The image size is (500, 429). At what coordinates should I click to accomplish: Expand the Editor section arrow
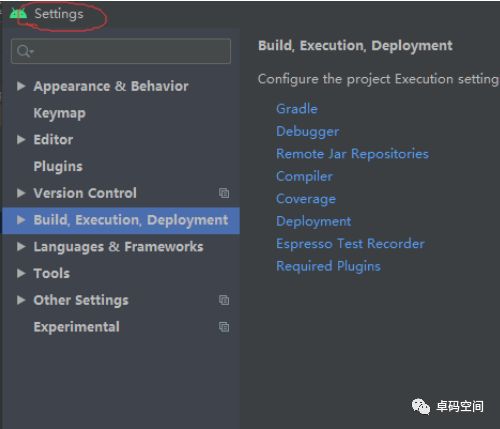point(21,139)
